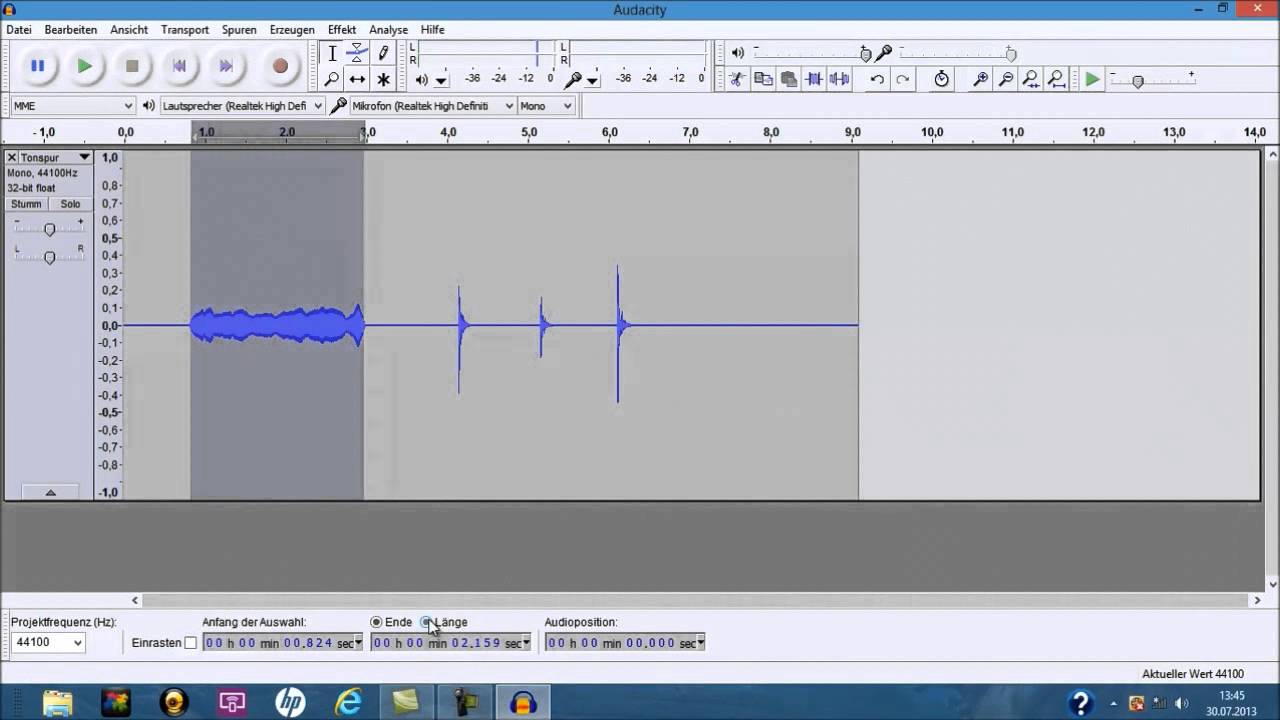Start recording with the Record button
The image size is (1280, 720).
coord(280,66)
